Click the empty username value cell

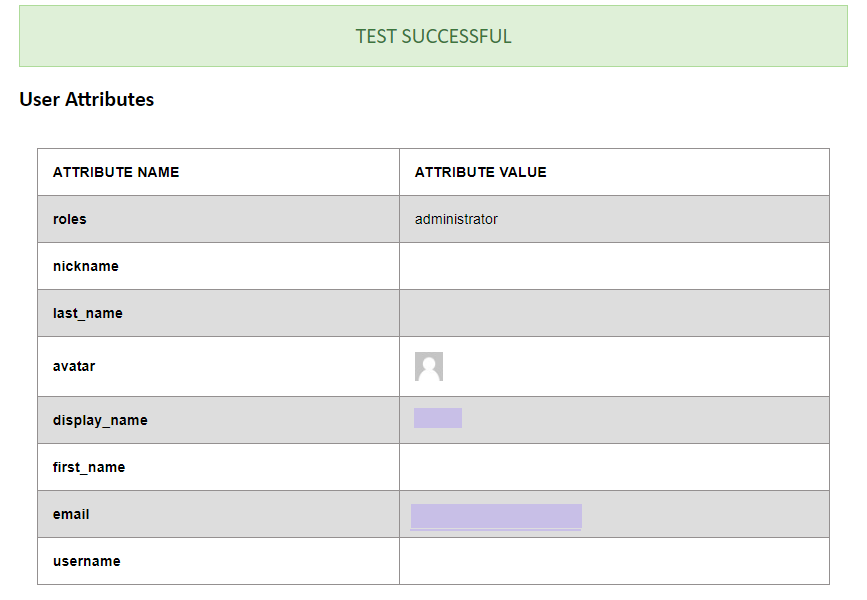click(614, 561)
